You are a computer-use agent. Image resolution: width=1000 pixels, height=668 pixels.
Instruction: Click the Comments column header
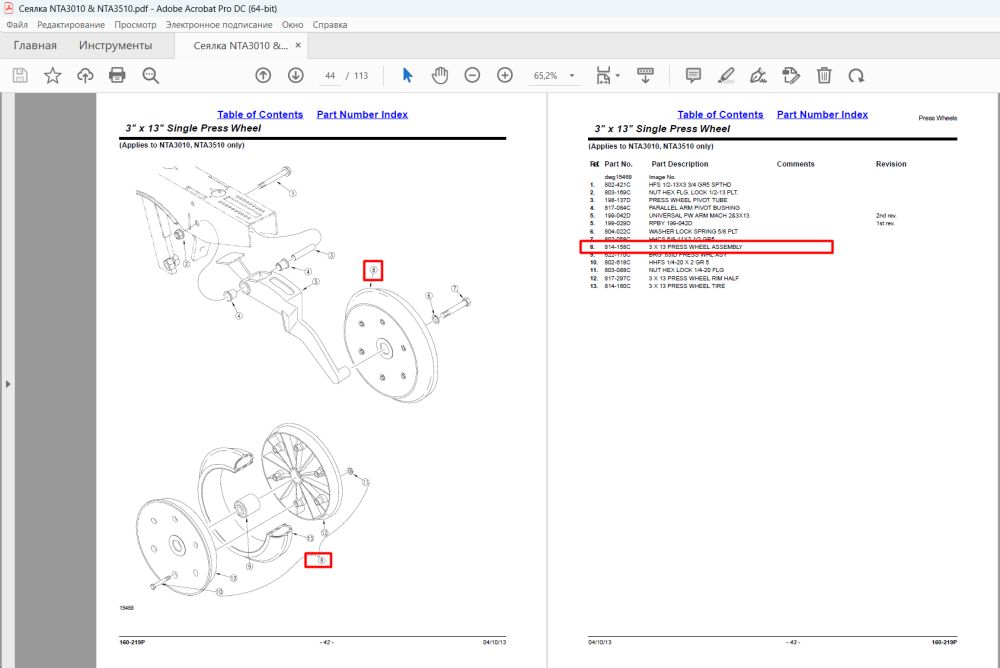(x=795, y=164)
